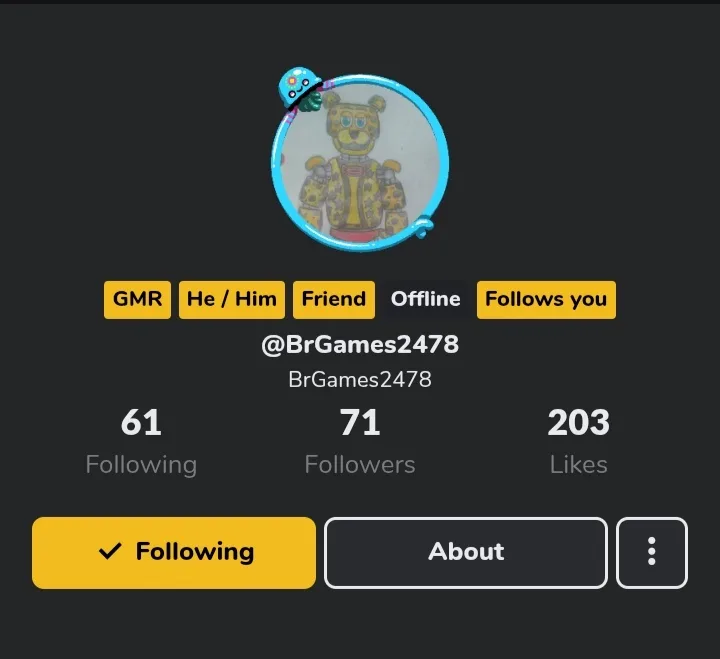Click the Friend tag
Screen dimensions: 720x659
pyautogui.click(x=334, y=299)
